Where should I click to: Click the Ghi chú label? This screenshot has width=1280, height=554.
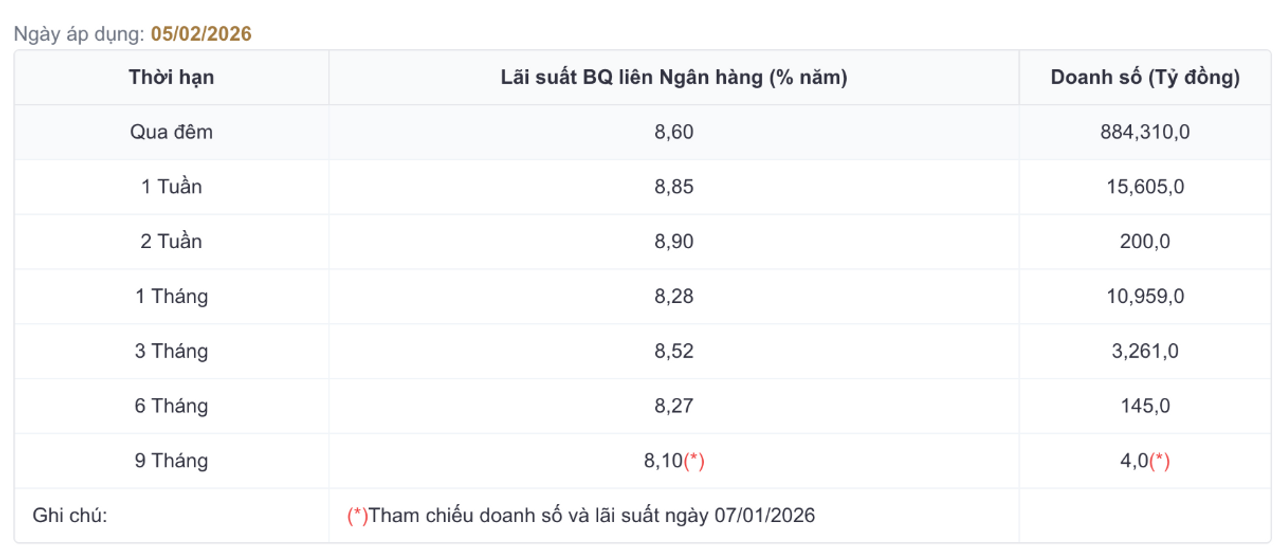[x=70, y=516]
